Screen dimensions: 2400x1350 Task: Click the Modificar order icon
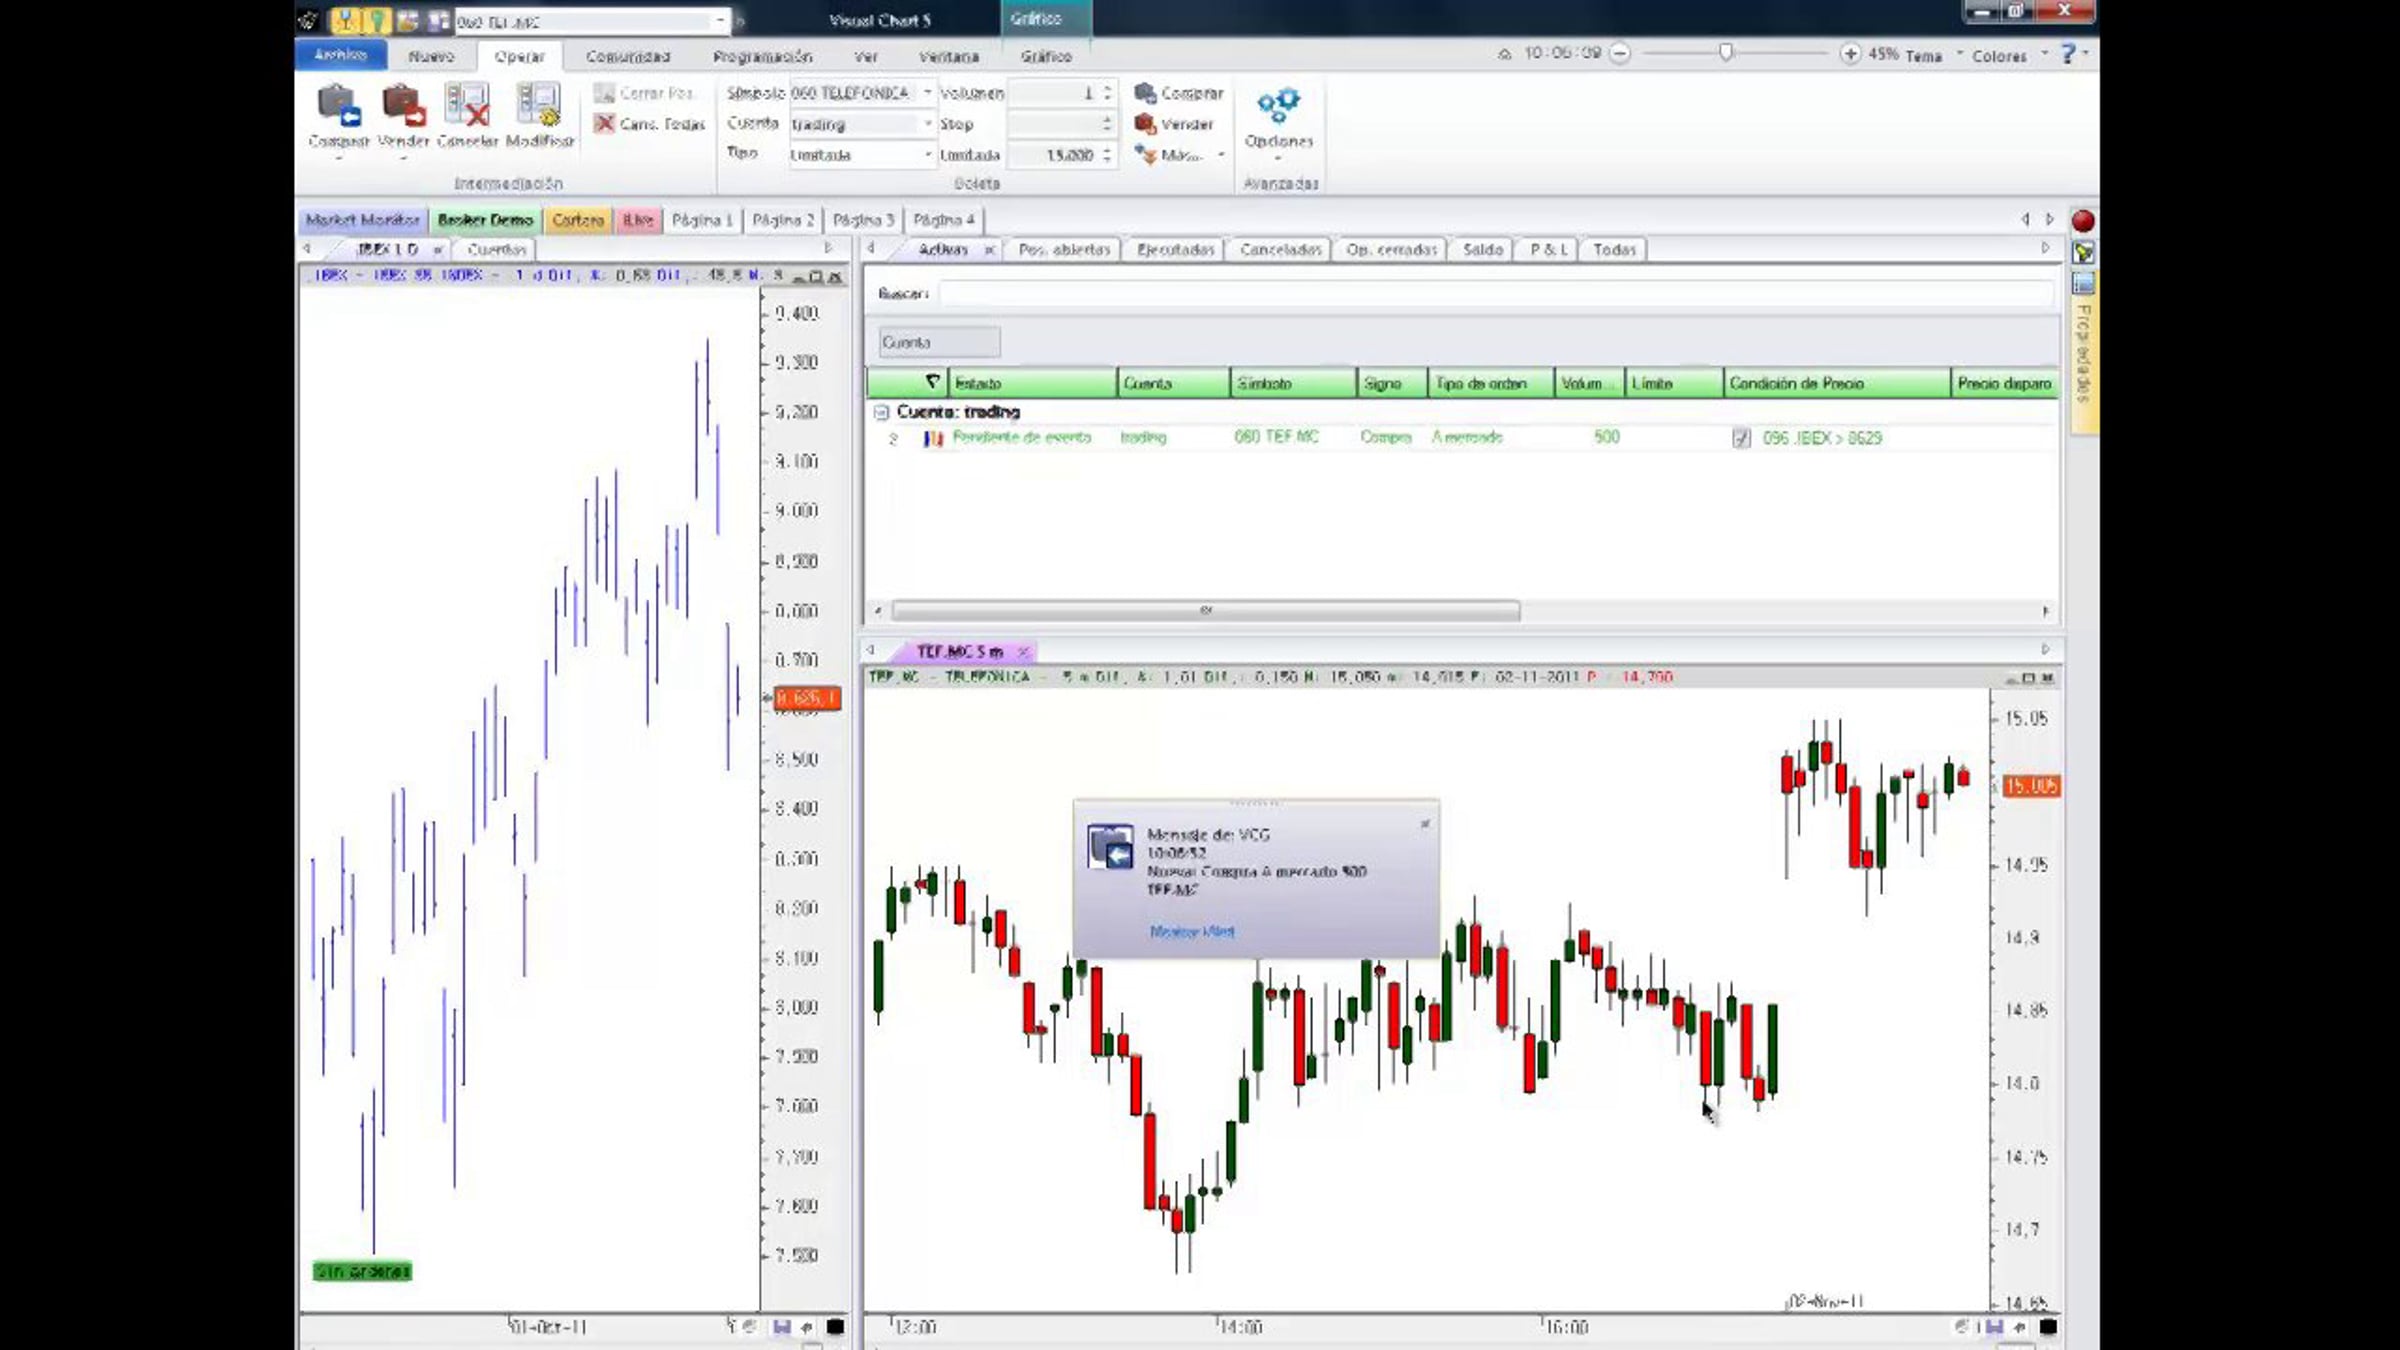538,107
